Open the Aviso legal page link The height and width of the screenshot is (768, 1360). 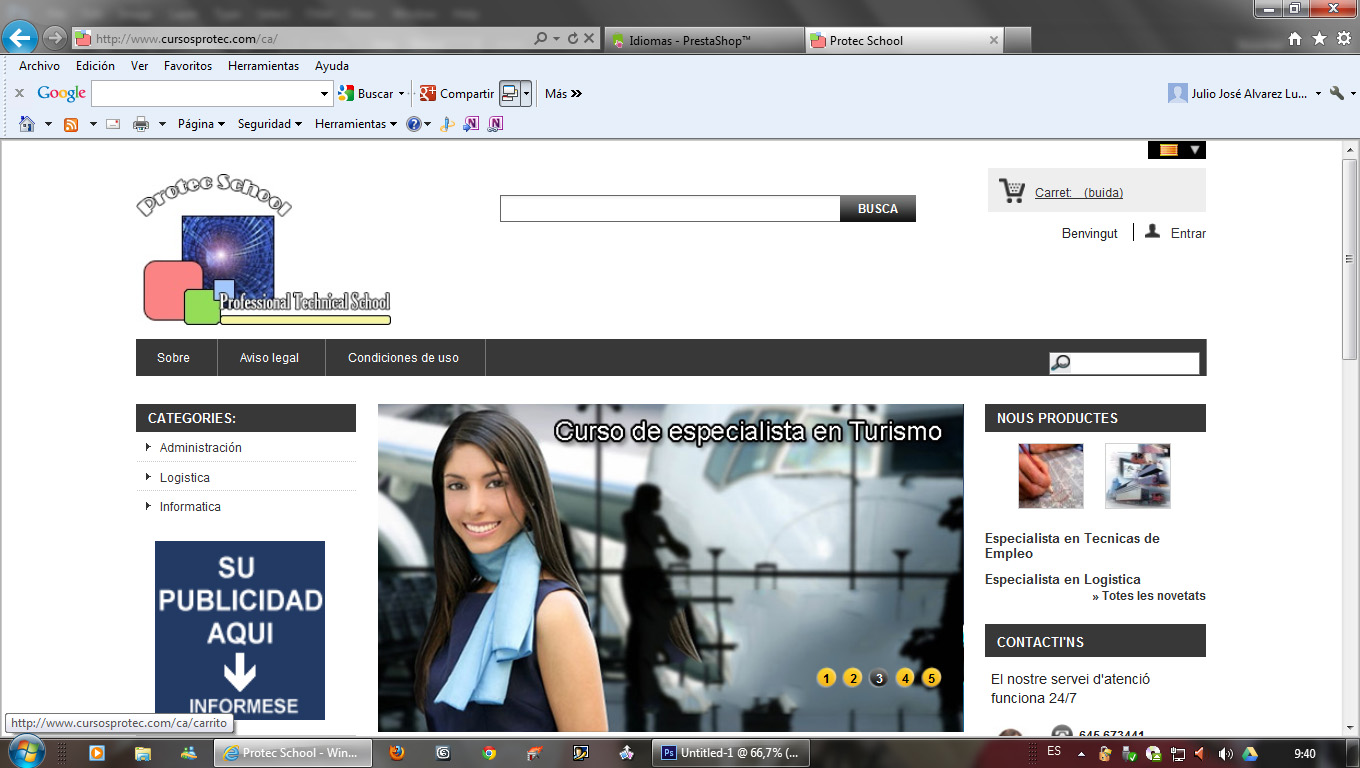pyautogui.click(x=270, y=358)
